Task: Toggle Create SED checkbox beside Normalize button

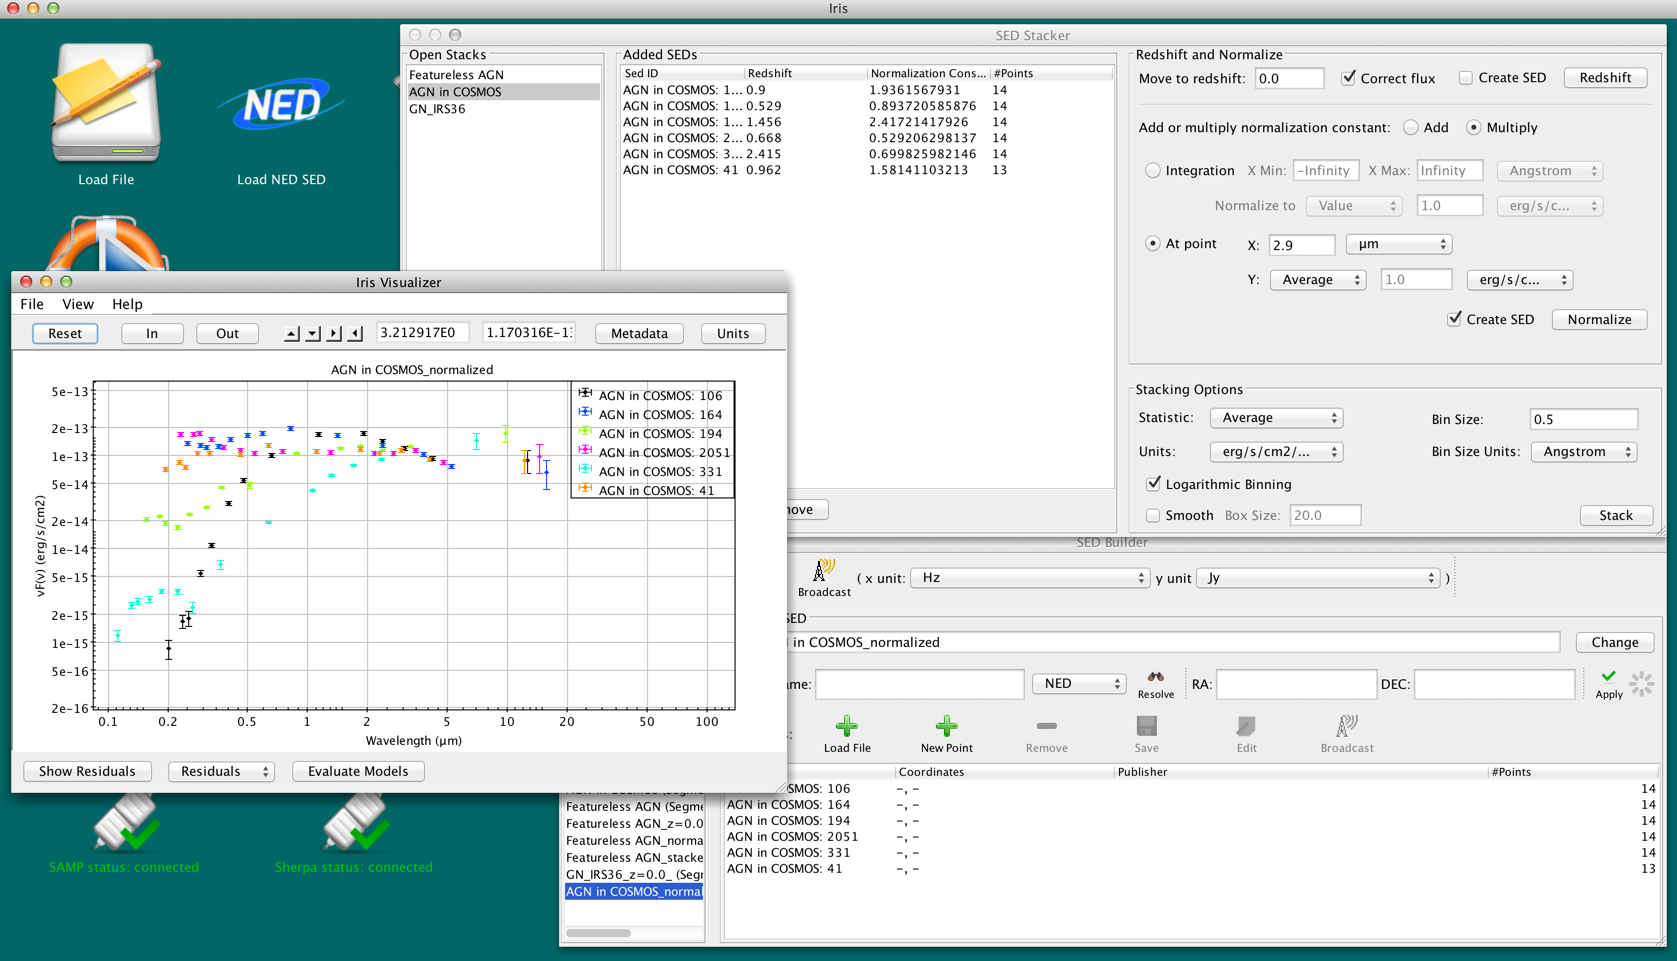Action: coord(1454,319)
